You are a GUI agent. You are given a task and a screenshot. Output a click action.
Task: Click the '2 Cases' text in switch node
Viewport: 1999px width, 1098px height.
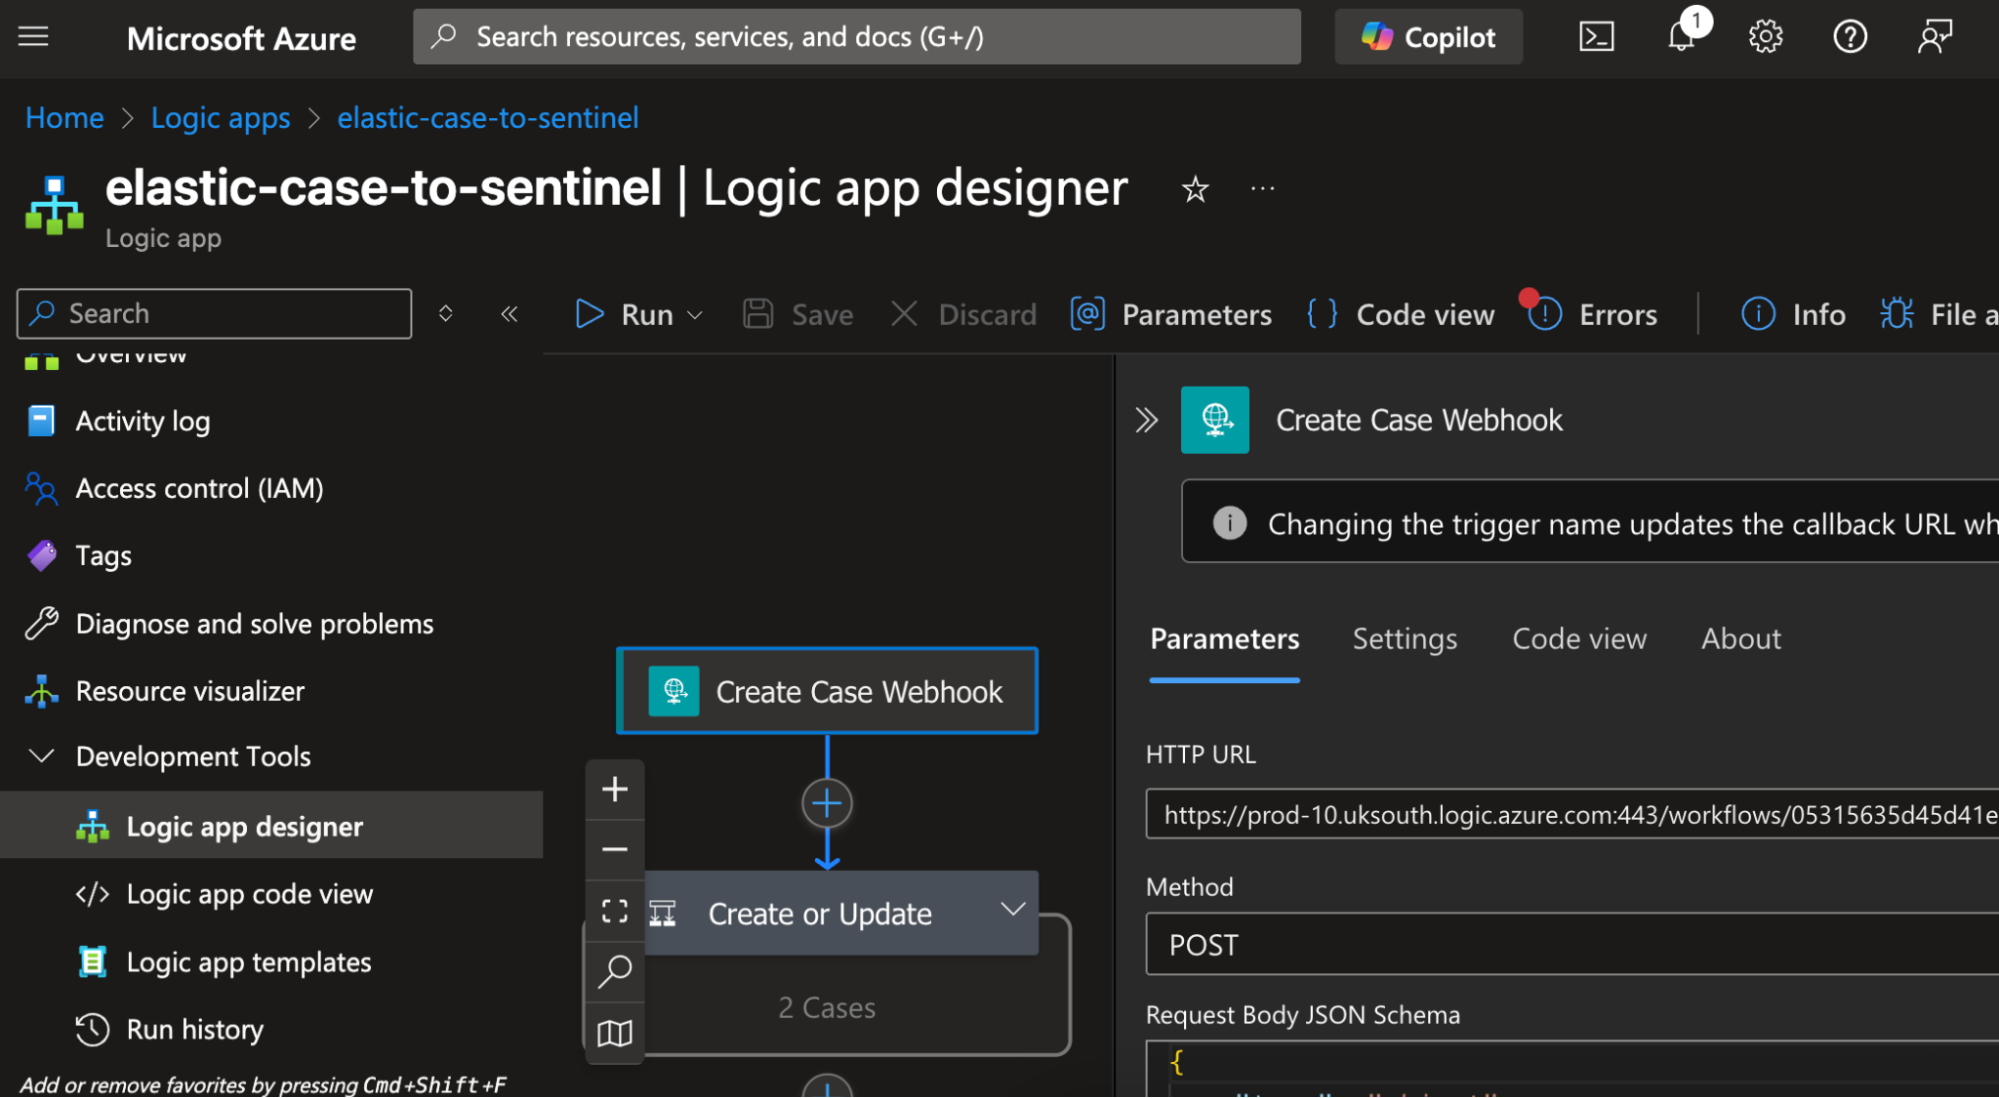pos(827,1008)
